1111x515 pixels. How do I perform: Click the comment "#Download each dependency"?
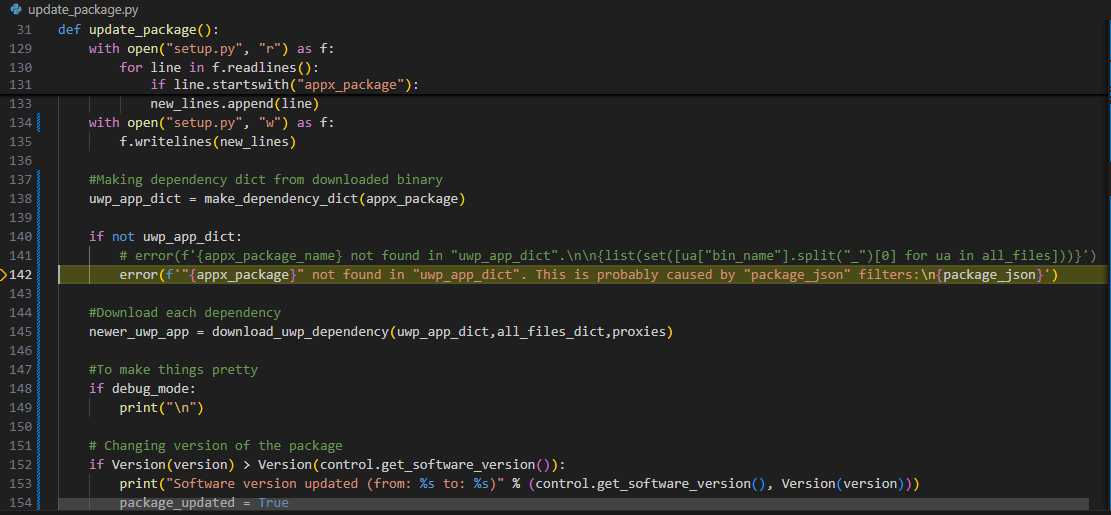click(x=184, y=312)
